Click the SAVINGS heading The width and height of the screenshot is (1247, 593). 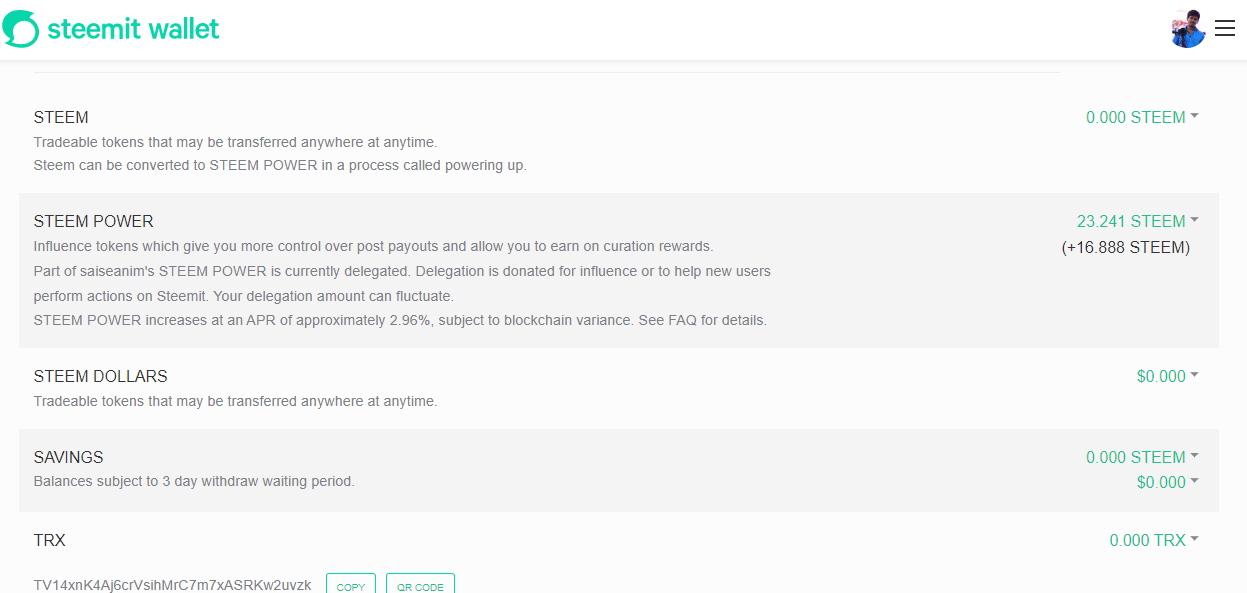(69, 457)
